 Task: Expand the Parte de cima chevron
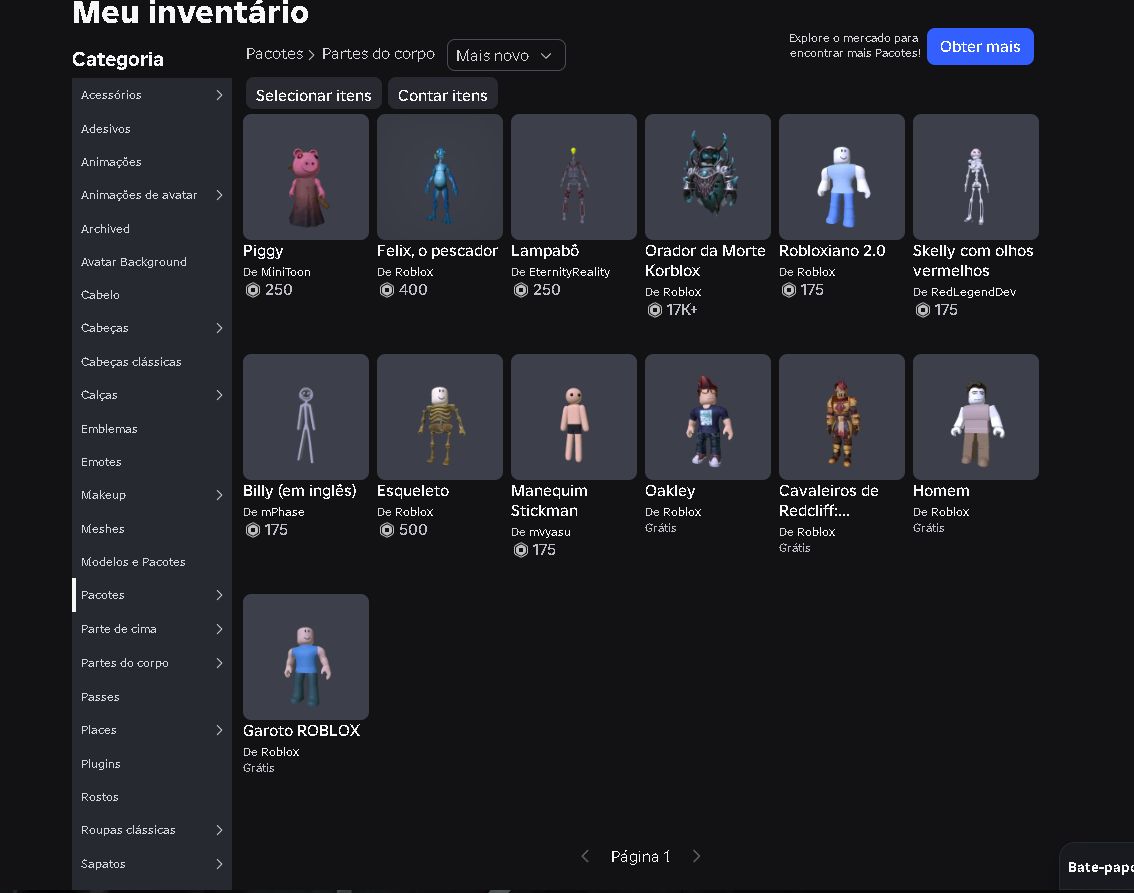click(x=219, y=629)
